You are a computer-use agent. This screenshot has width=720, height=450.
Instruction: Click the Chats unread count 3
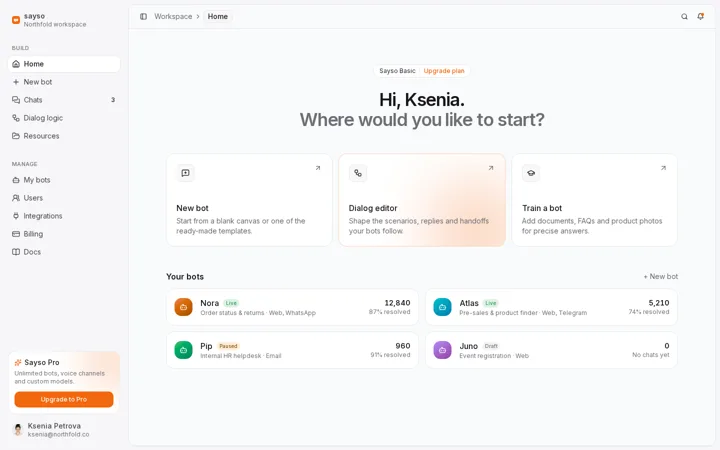click(x=113, y=100)
